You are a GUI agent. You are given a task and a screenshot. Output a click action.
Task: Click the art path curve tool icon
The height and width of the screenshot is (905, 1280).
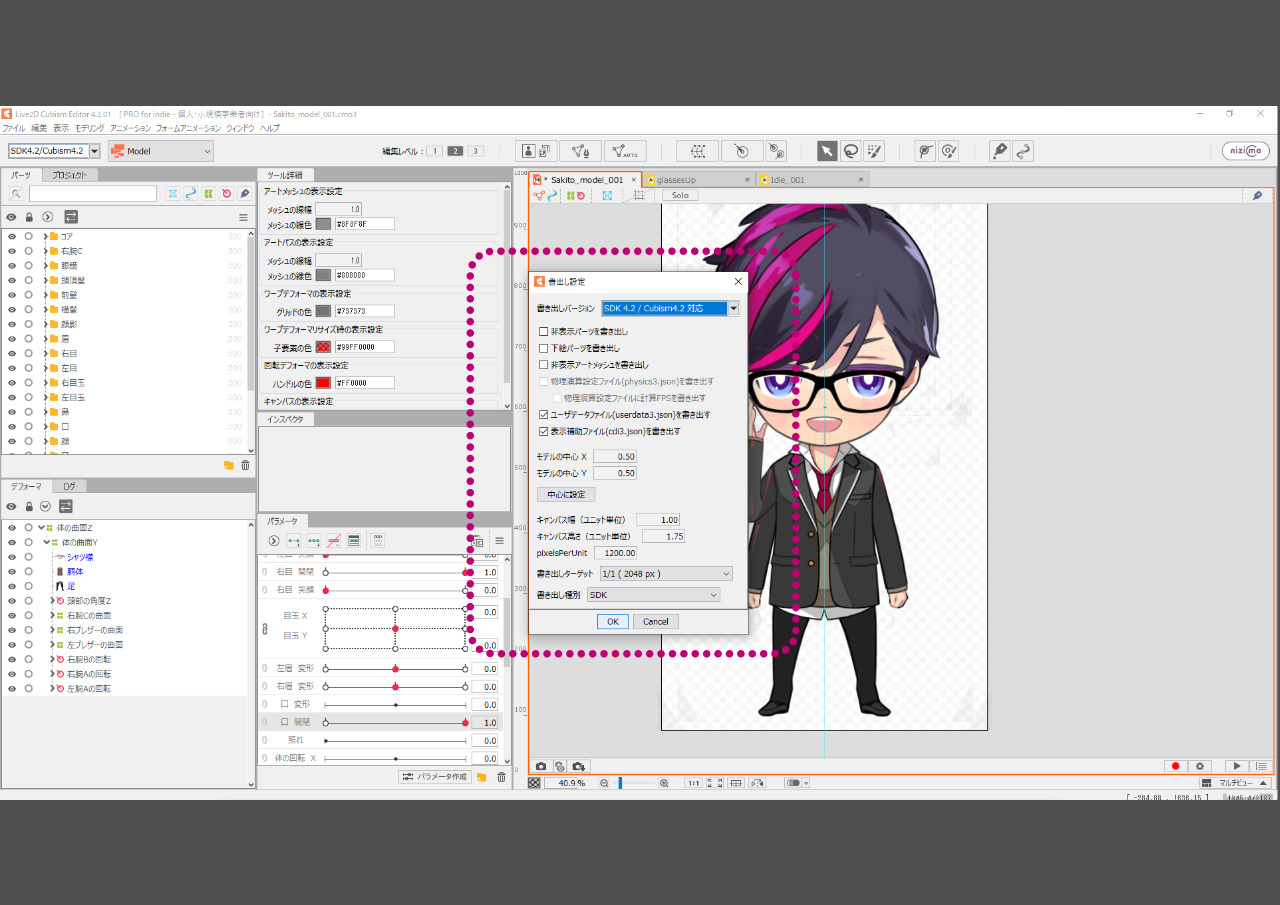click(1023, 151)
